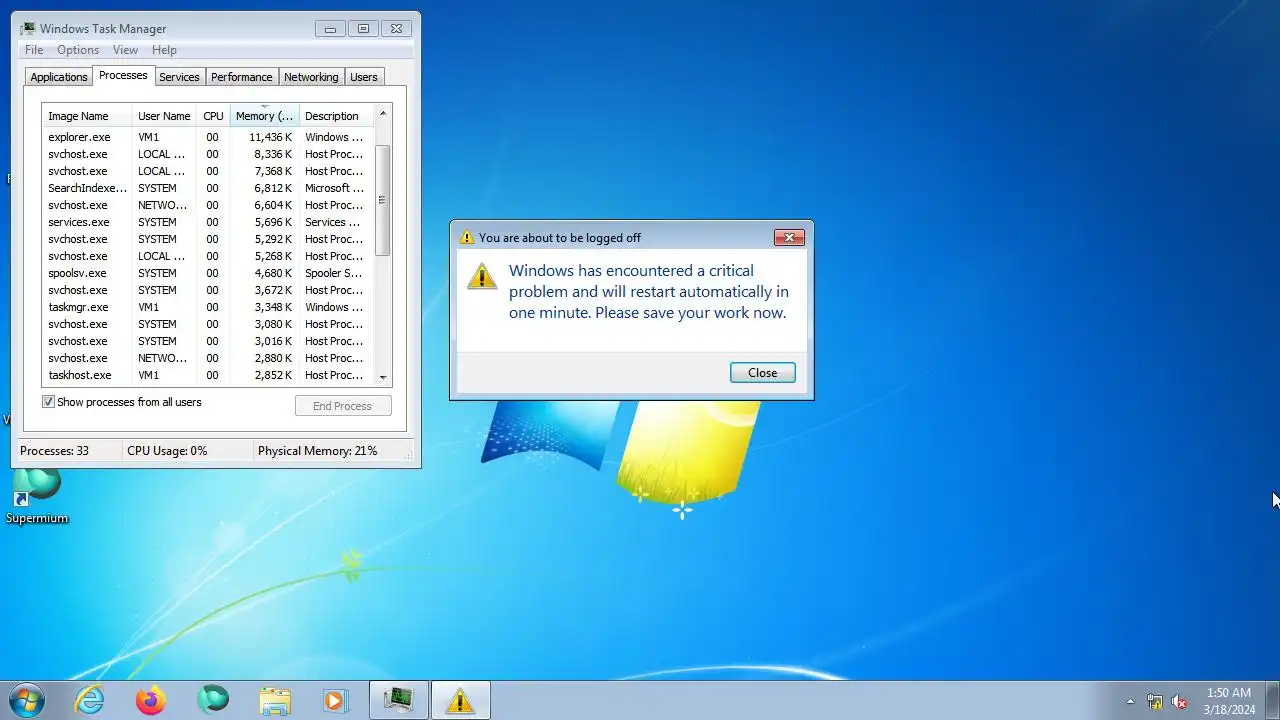Click the process list scroll down arrow
The width and height of the screenshot is (1280, 720).
[x=383, y=377]
